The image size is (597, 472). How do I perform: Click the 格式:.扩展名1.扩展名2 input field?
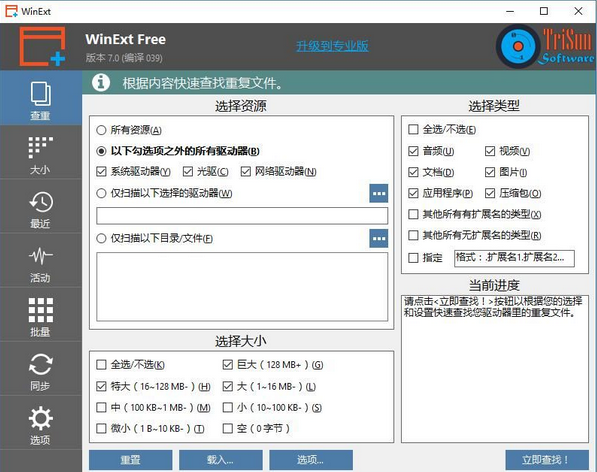tap(514, 258)
